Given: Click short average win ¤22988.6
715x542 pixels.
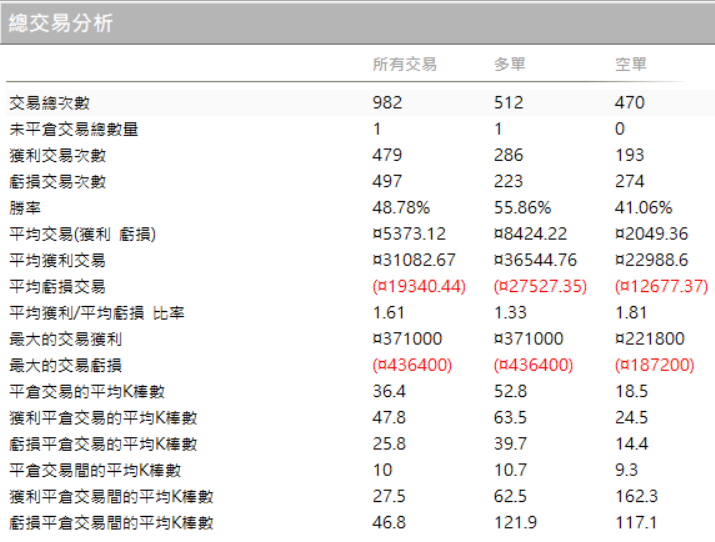Looking at the screenshot, I should tap(652, 260).
